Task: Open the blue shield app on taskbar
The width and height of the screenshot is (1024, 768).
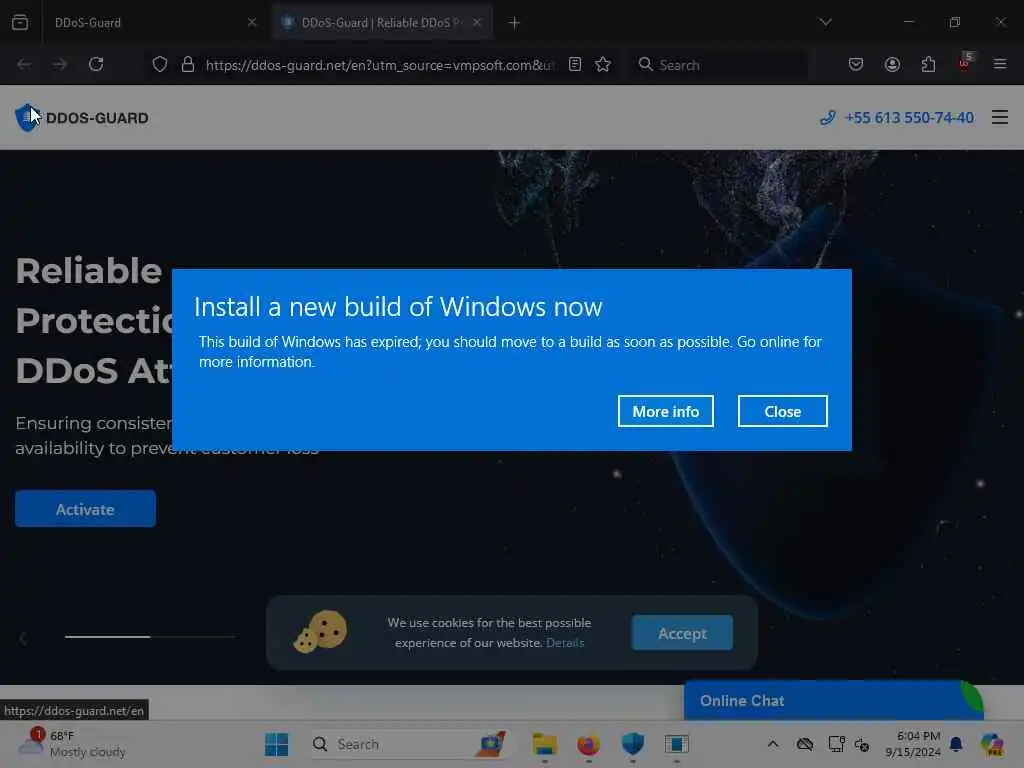Action: coord(632,744)
